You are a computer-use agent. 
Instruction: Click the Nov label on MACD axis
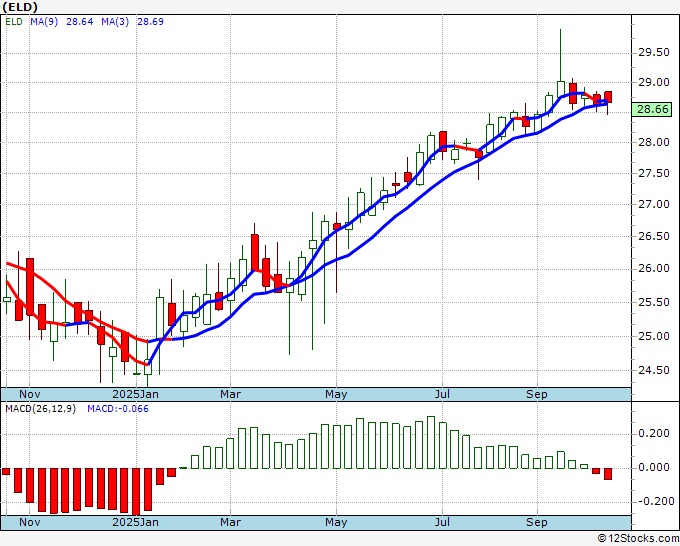point(29,522)
